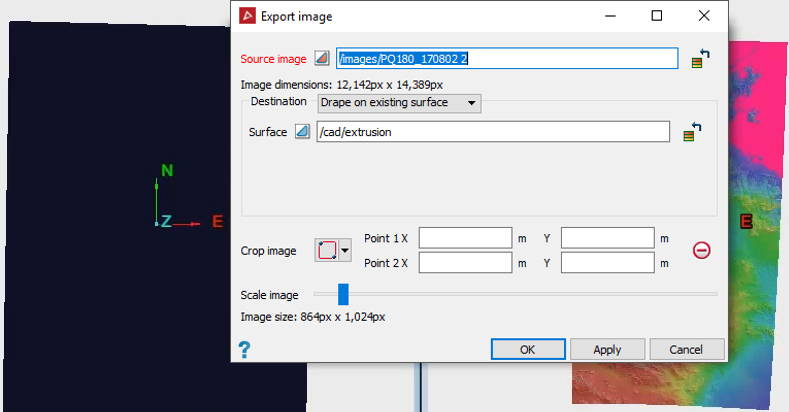Viewport: 789px width, 412px height.
Task: Click the Point 2 Y input field
Action: point(608,263)
